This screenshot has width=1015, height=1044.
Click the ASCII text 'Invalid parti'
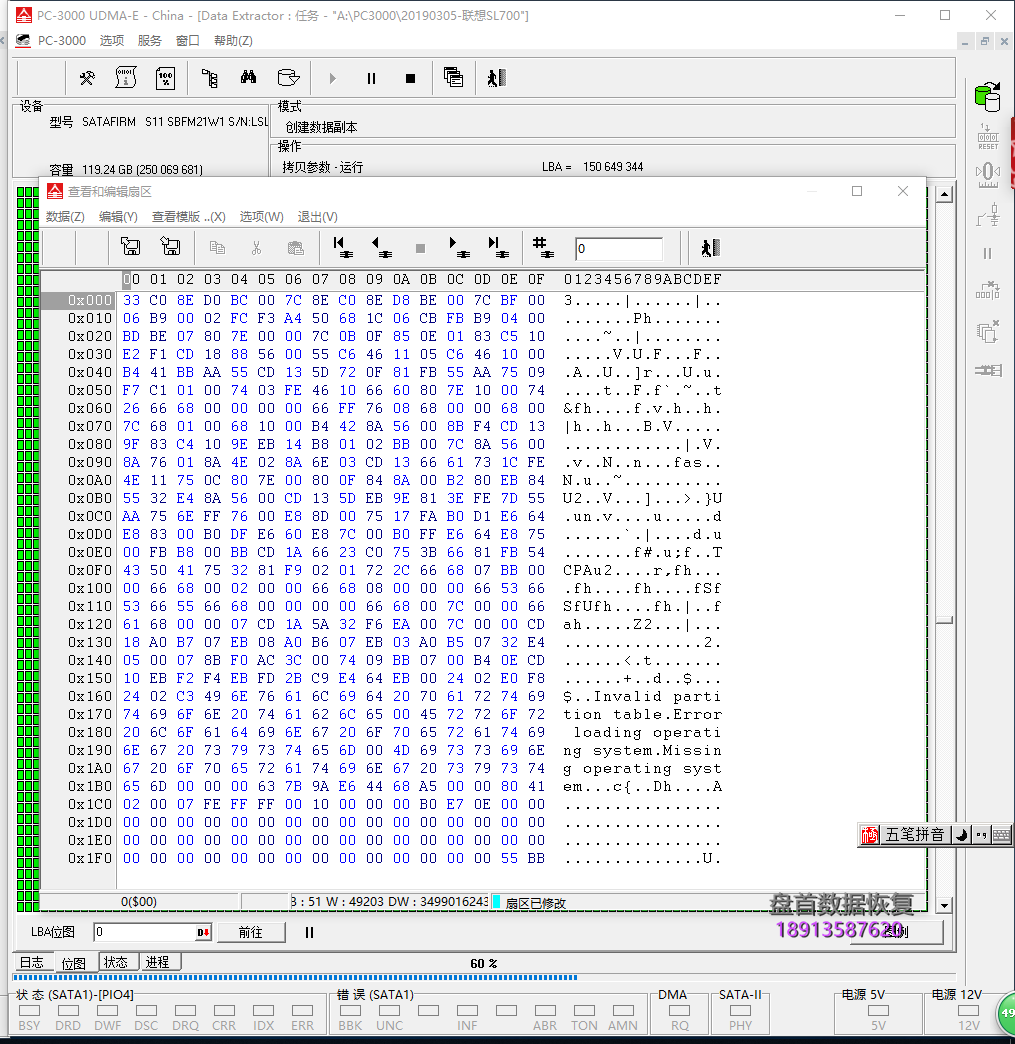click(657, 696)
